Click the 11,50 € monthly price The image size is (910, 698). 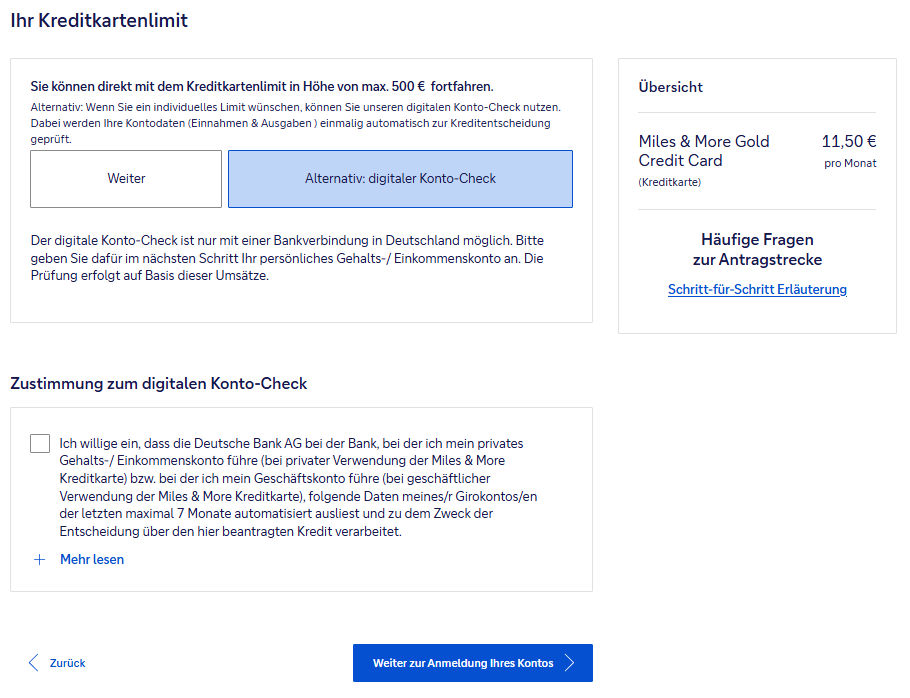tap(849, 141)
